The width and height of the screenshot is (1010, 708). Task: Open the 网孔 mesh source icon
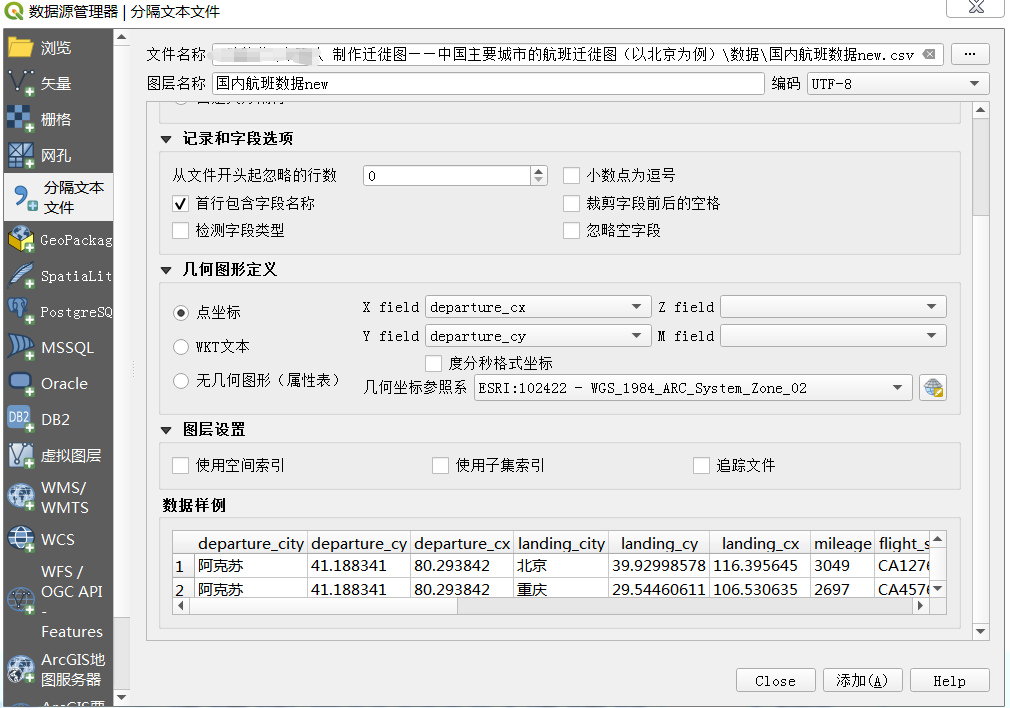click(21, 156)
